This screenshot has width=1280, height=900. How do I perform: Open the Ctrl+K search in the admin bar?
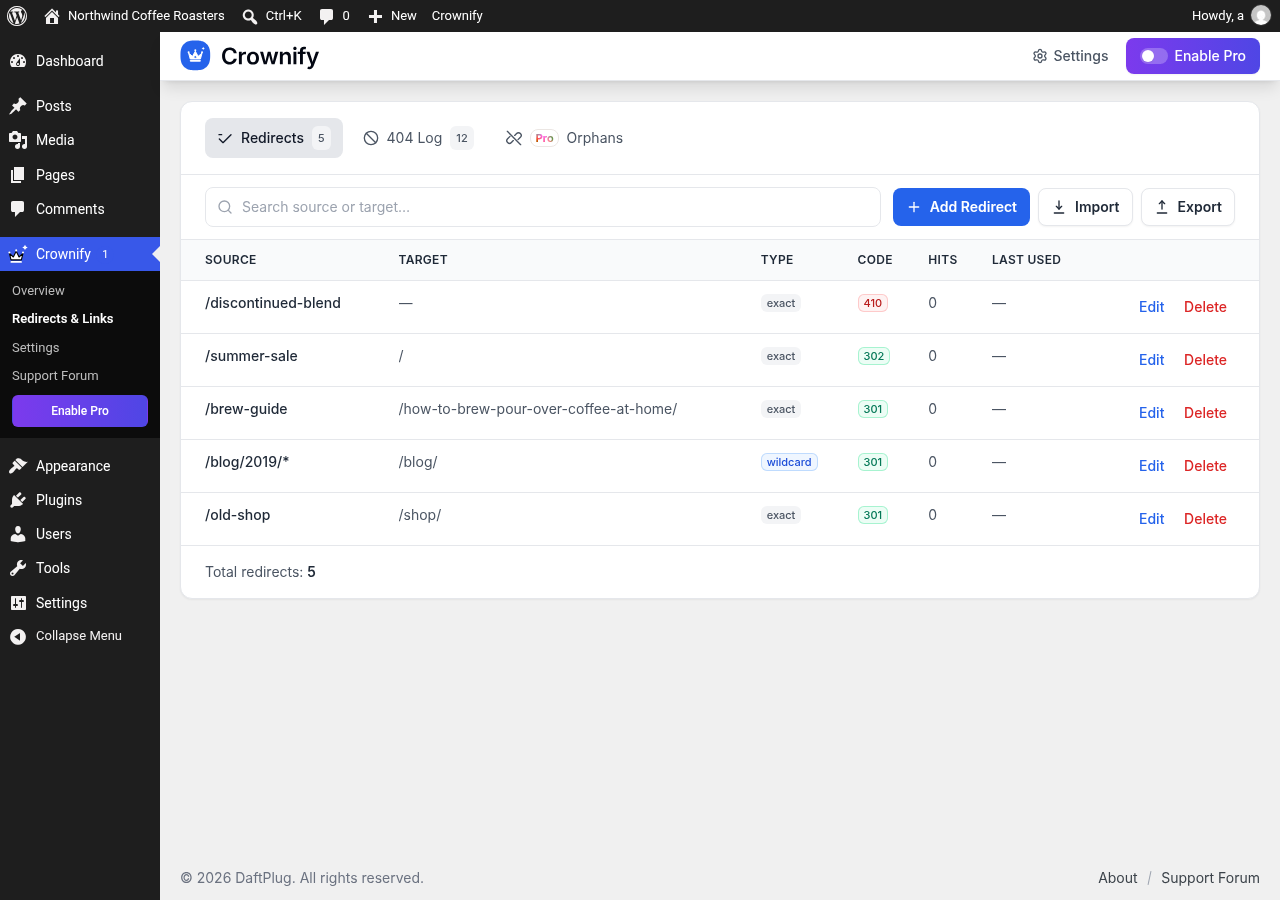272,16
